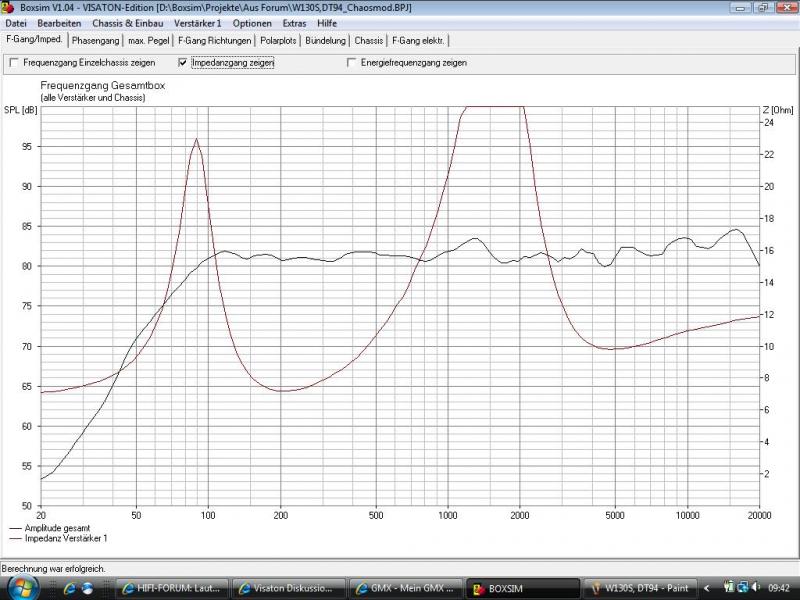Switch to the Phasengang tab
Image resolution: width=800 pixels, height=600 pixels.
click(95, 41)
